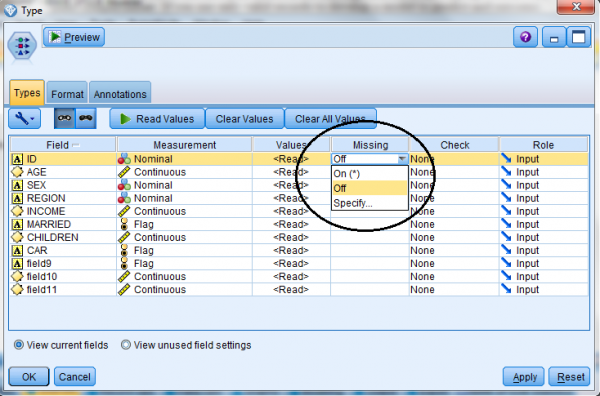600x396 pixels.
Task: Click the string type icon for ID
Action: point(17,159)
